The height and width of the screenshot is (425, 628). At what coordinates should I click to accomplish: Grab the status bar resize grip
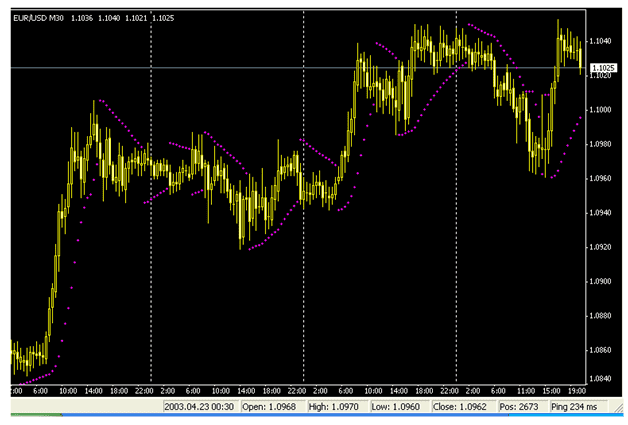coord(618,407)
